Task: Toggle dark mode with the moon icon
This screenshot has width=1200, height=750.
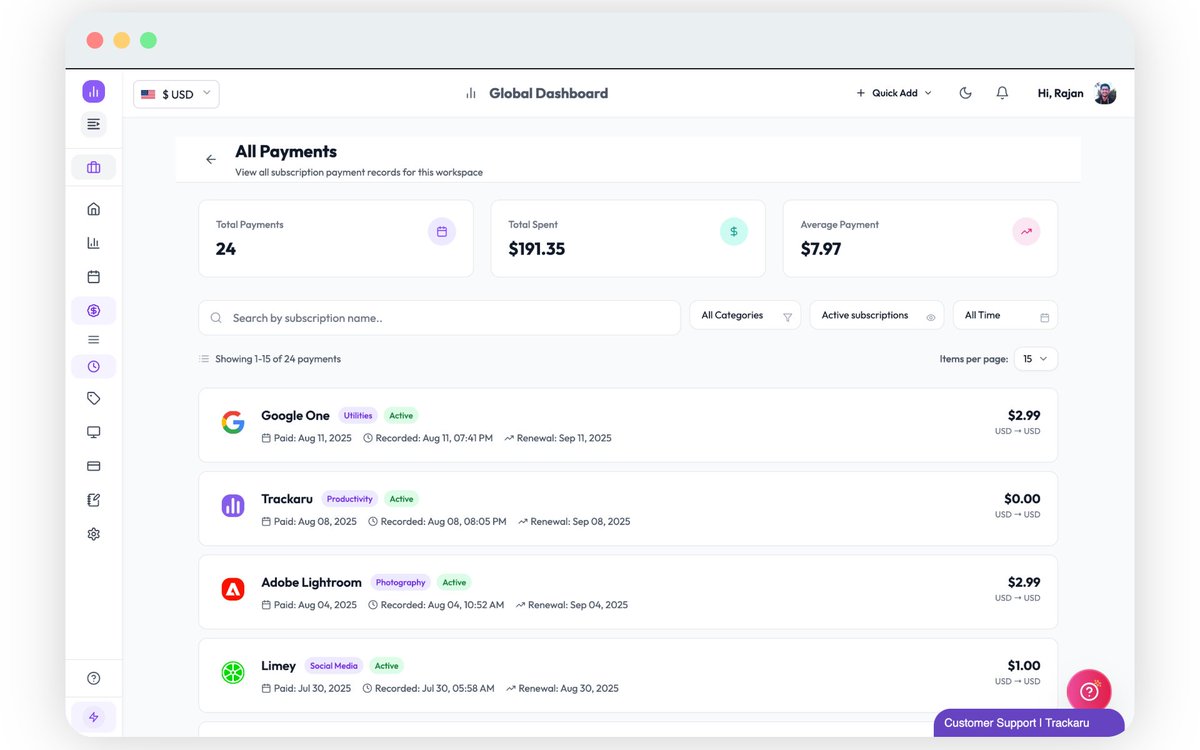Action: tap(965, 93)
